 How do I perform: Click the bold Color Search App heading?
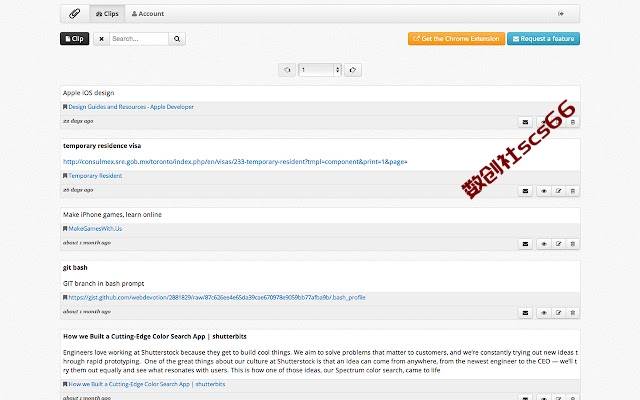(155, 337)
